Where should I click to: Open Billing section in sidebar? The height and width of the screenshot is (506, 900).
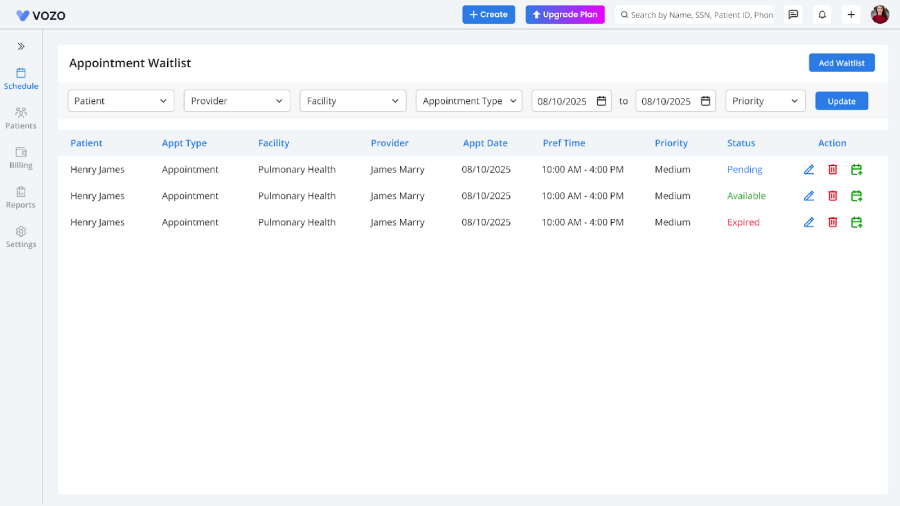[x=21, y=157]
